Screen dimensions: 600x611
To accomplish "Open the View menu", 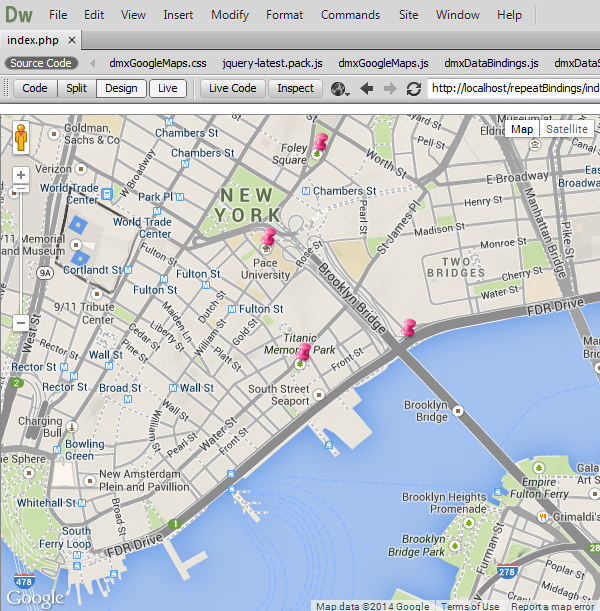I will point(133,15).
